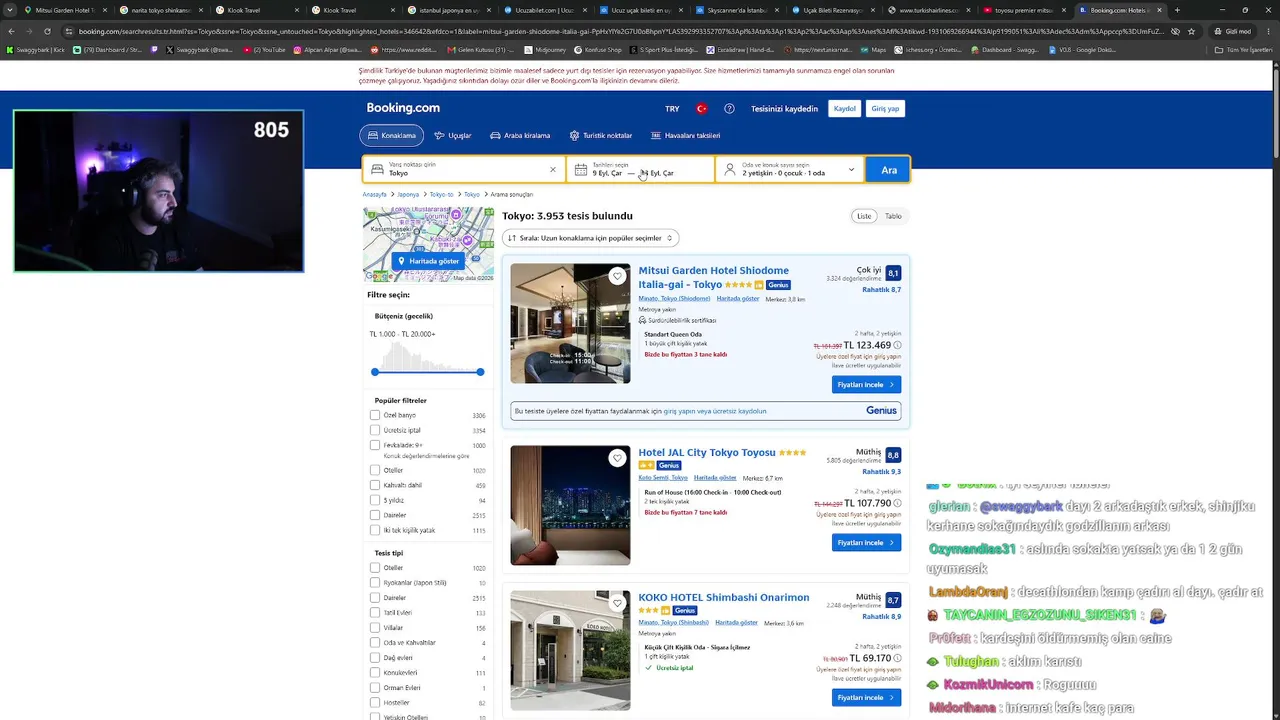Reload the page with the refresh icon
This screenshot has width=1280, height=720.
click(x=47, y=31)
